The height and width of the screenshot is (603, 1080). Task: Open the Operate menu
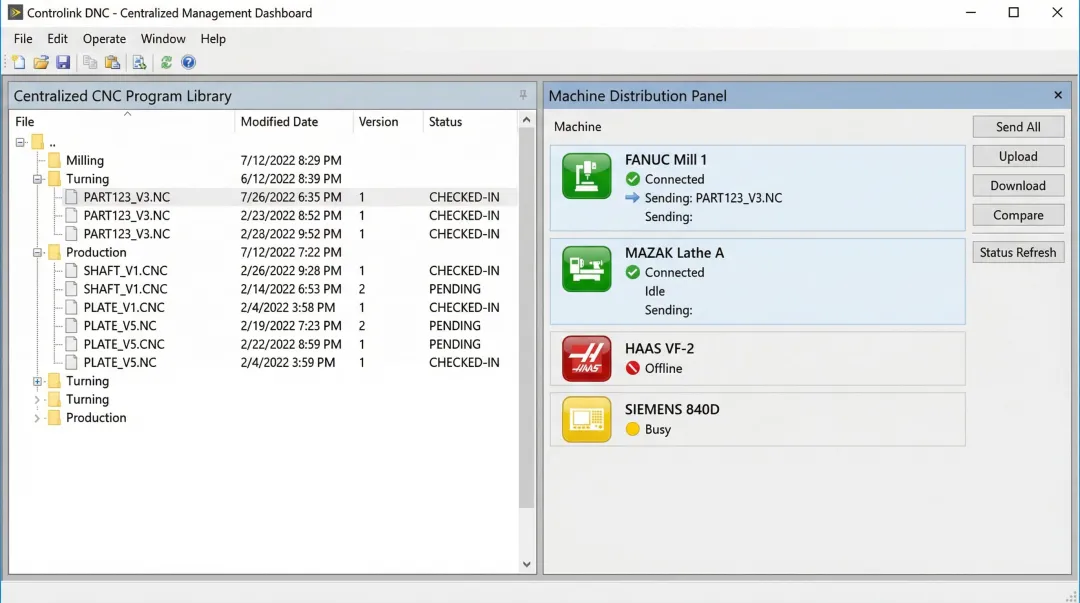pos(104,39)
